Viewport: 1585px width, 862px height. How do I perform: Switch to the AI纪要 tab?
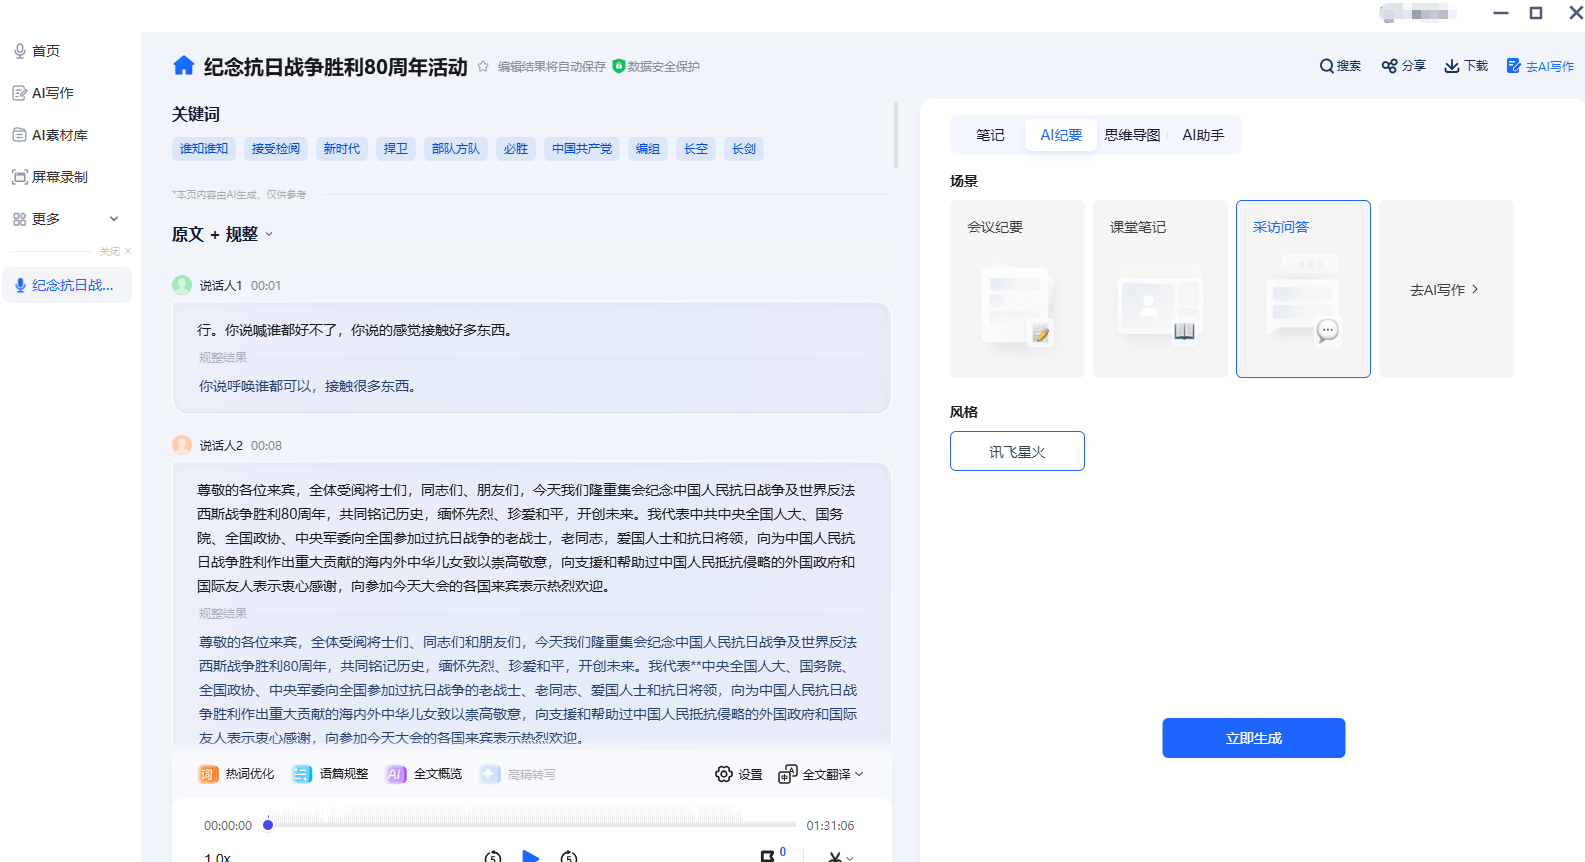tap(1061, 135)
